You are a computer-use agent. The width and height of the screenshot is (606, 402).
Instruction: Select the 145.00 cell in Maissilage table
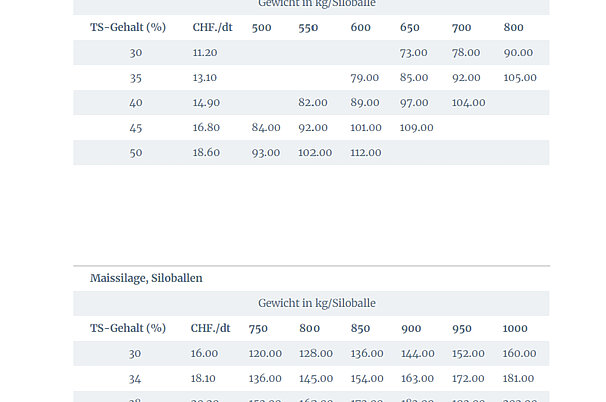(x=315, y=378)
